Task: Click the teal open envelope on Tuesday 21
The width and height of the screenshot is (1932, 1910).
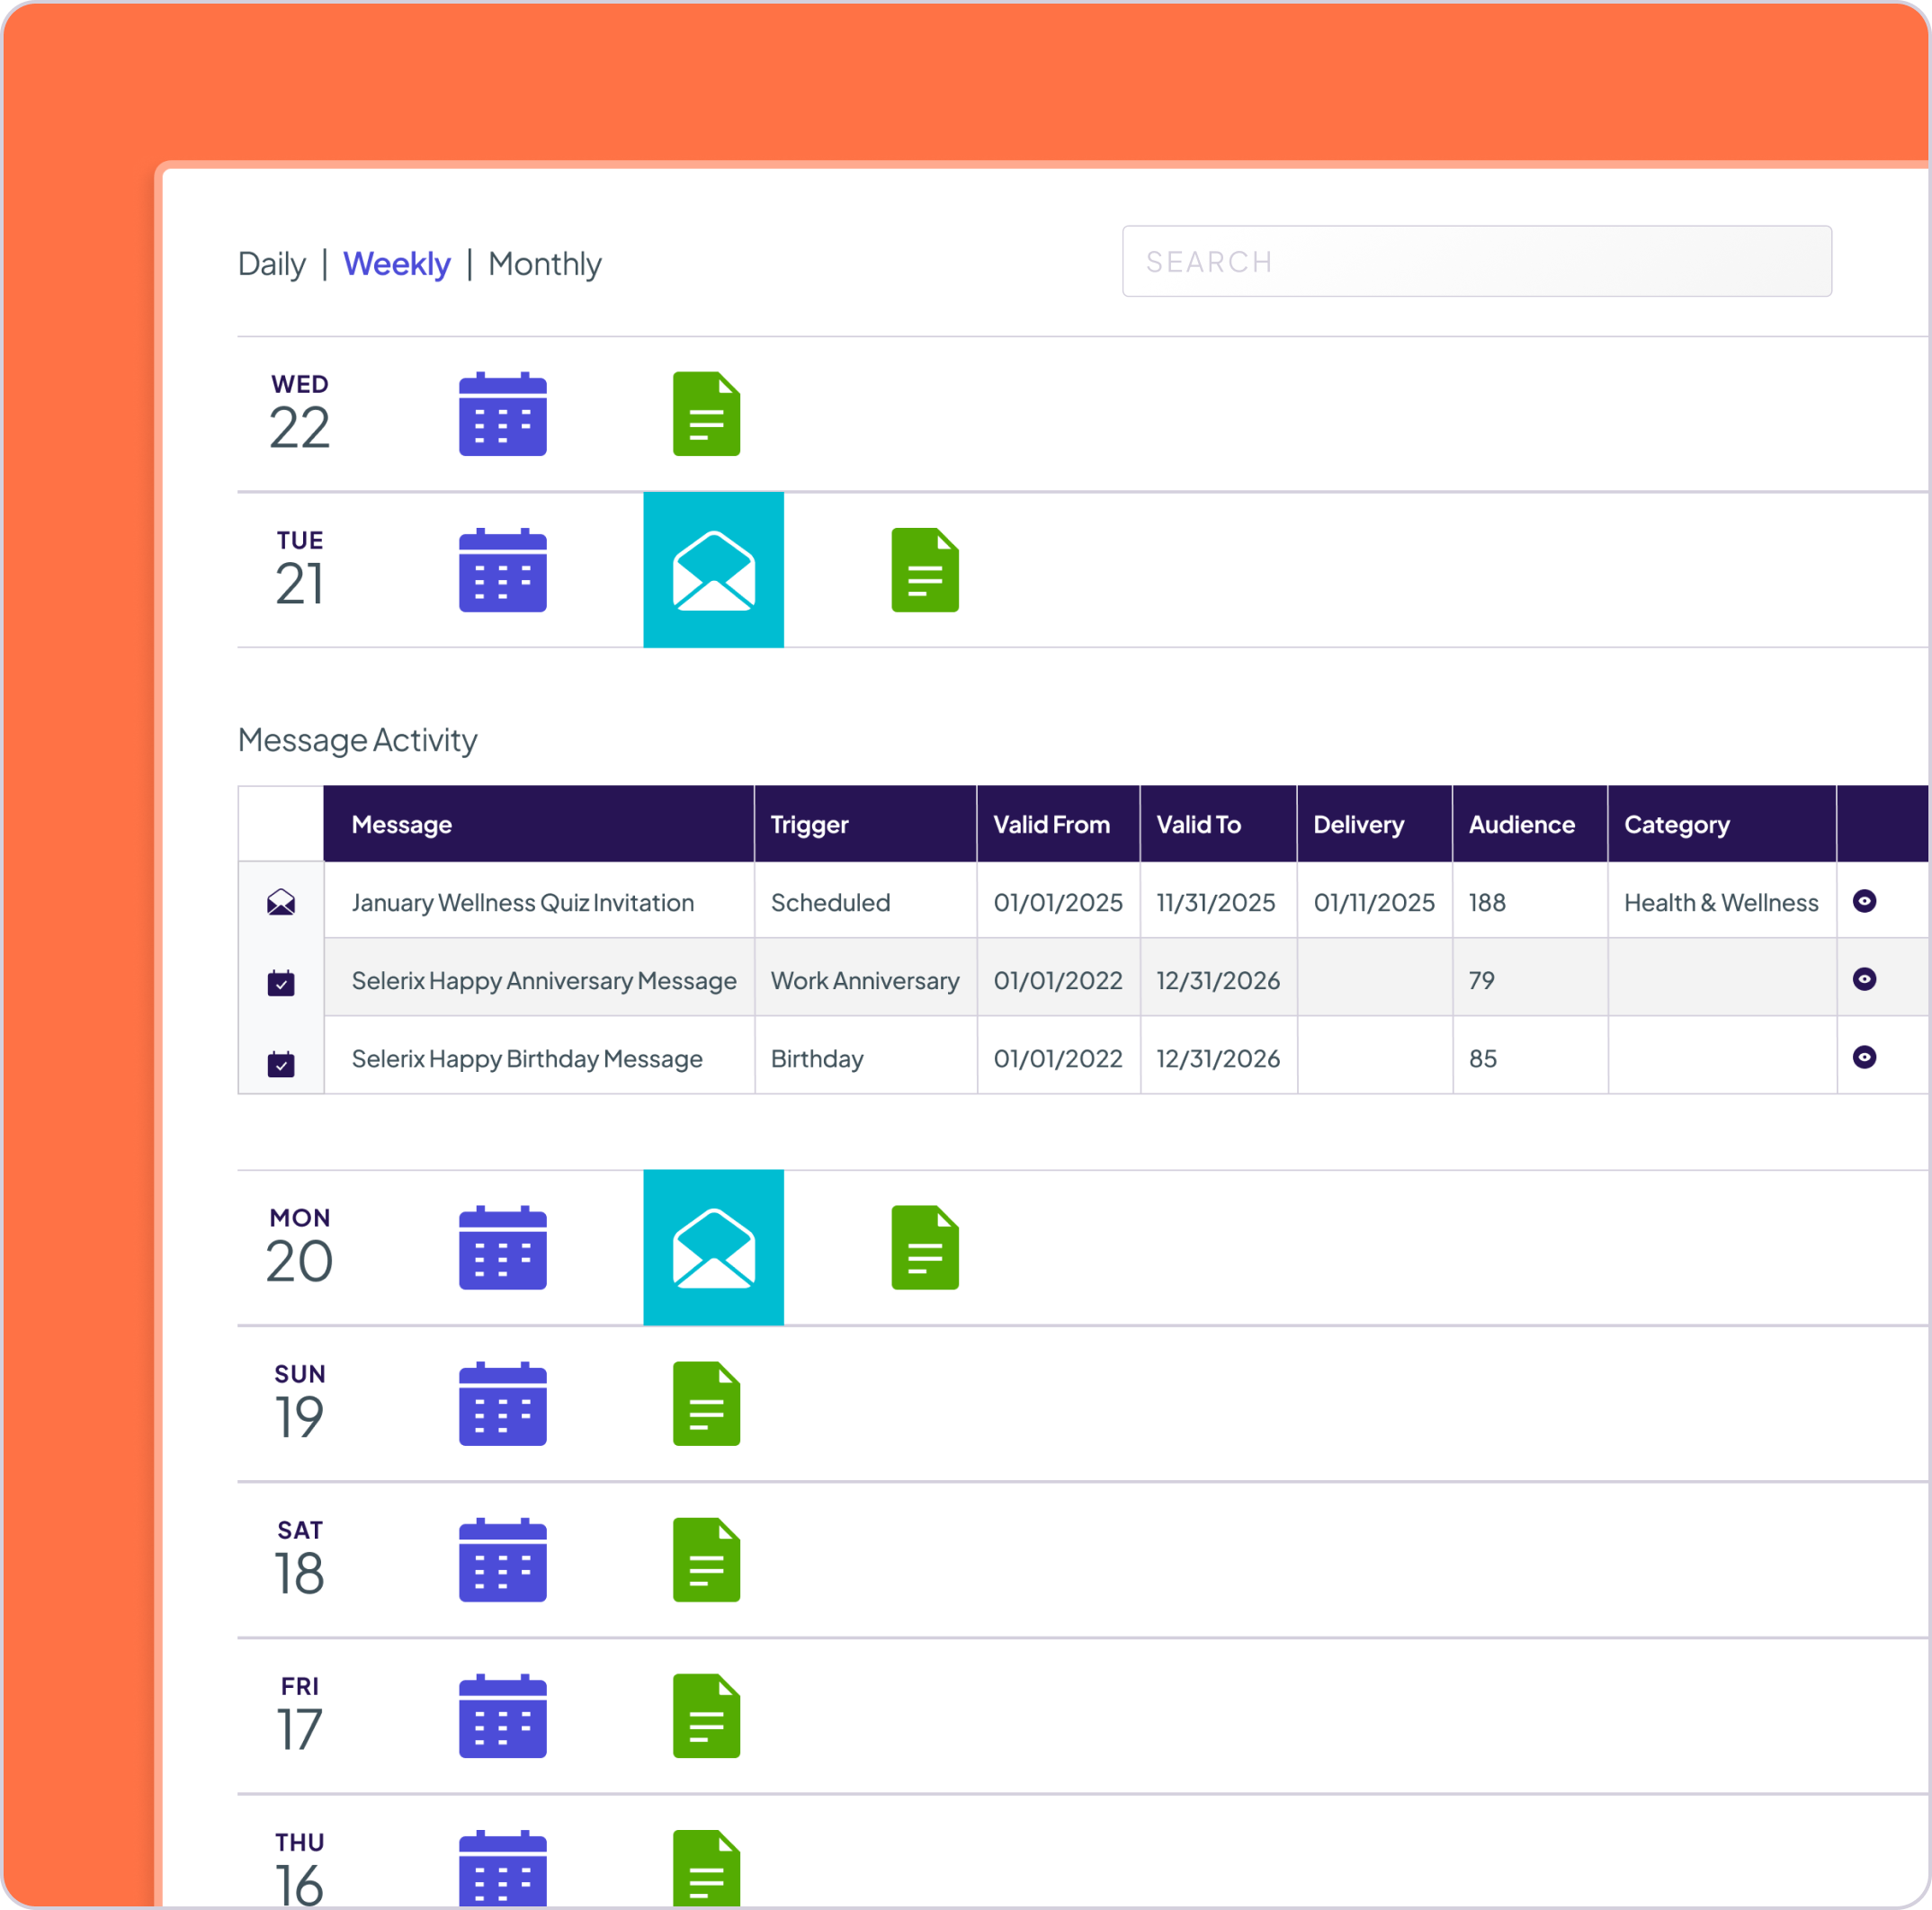Action: point(713,570)
